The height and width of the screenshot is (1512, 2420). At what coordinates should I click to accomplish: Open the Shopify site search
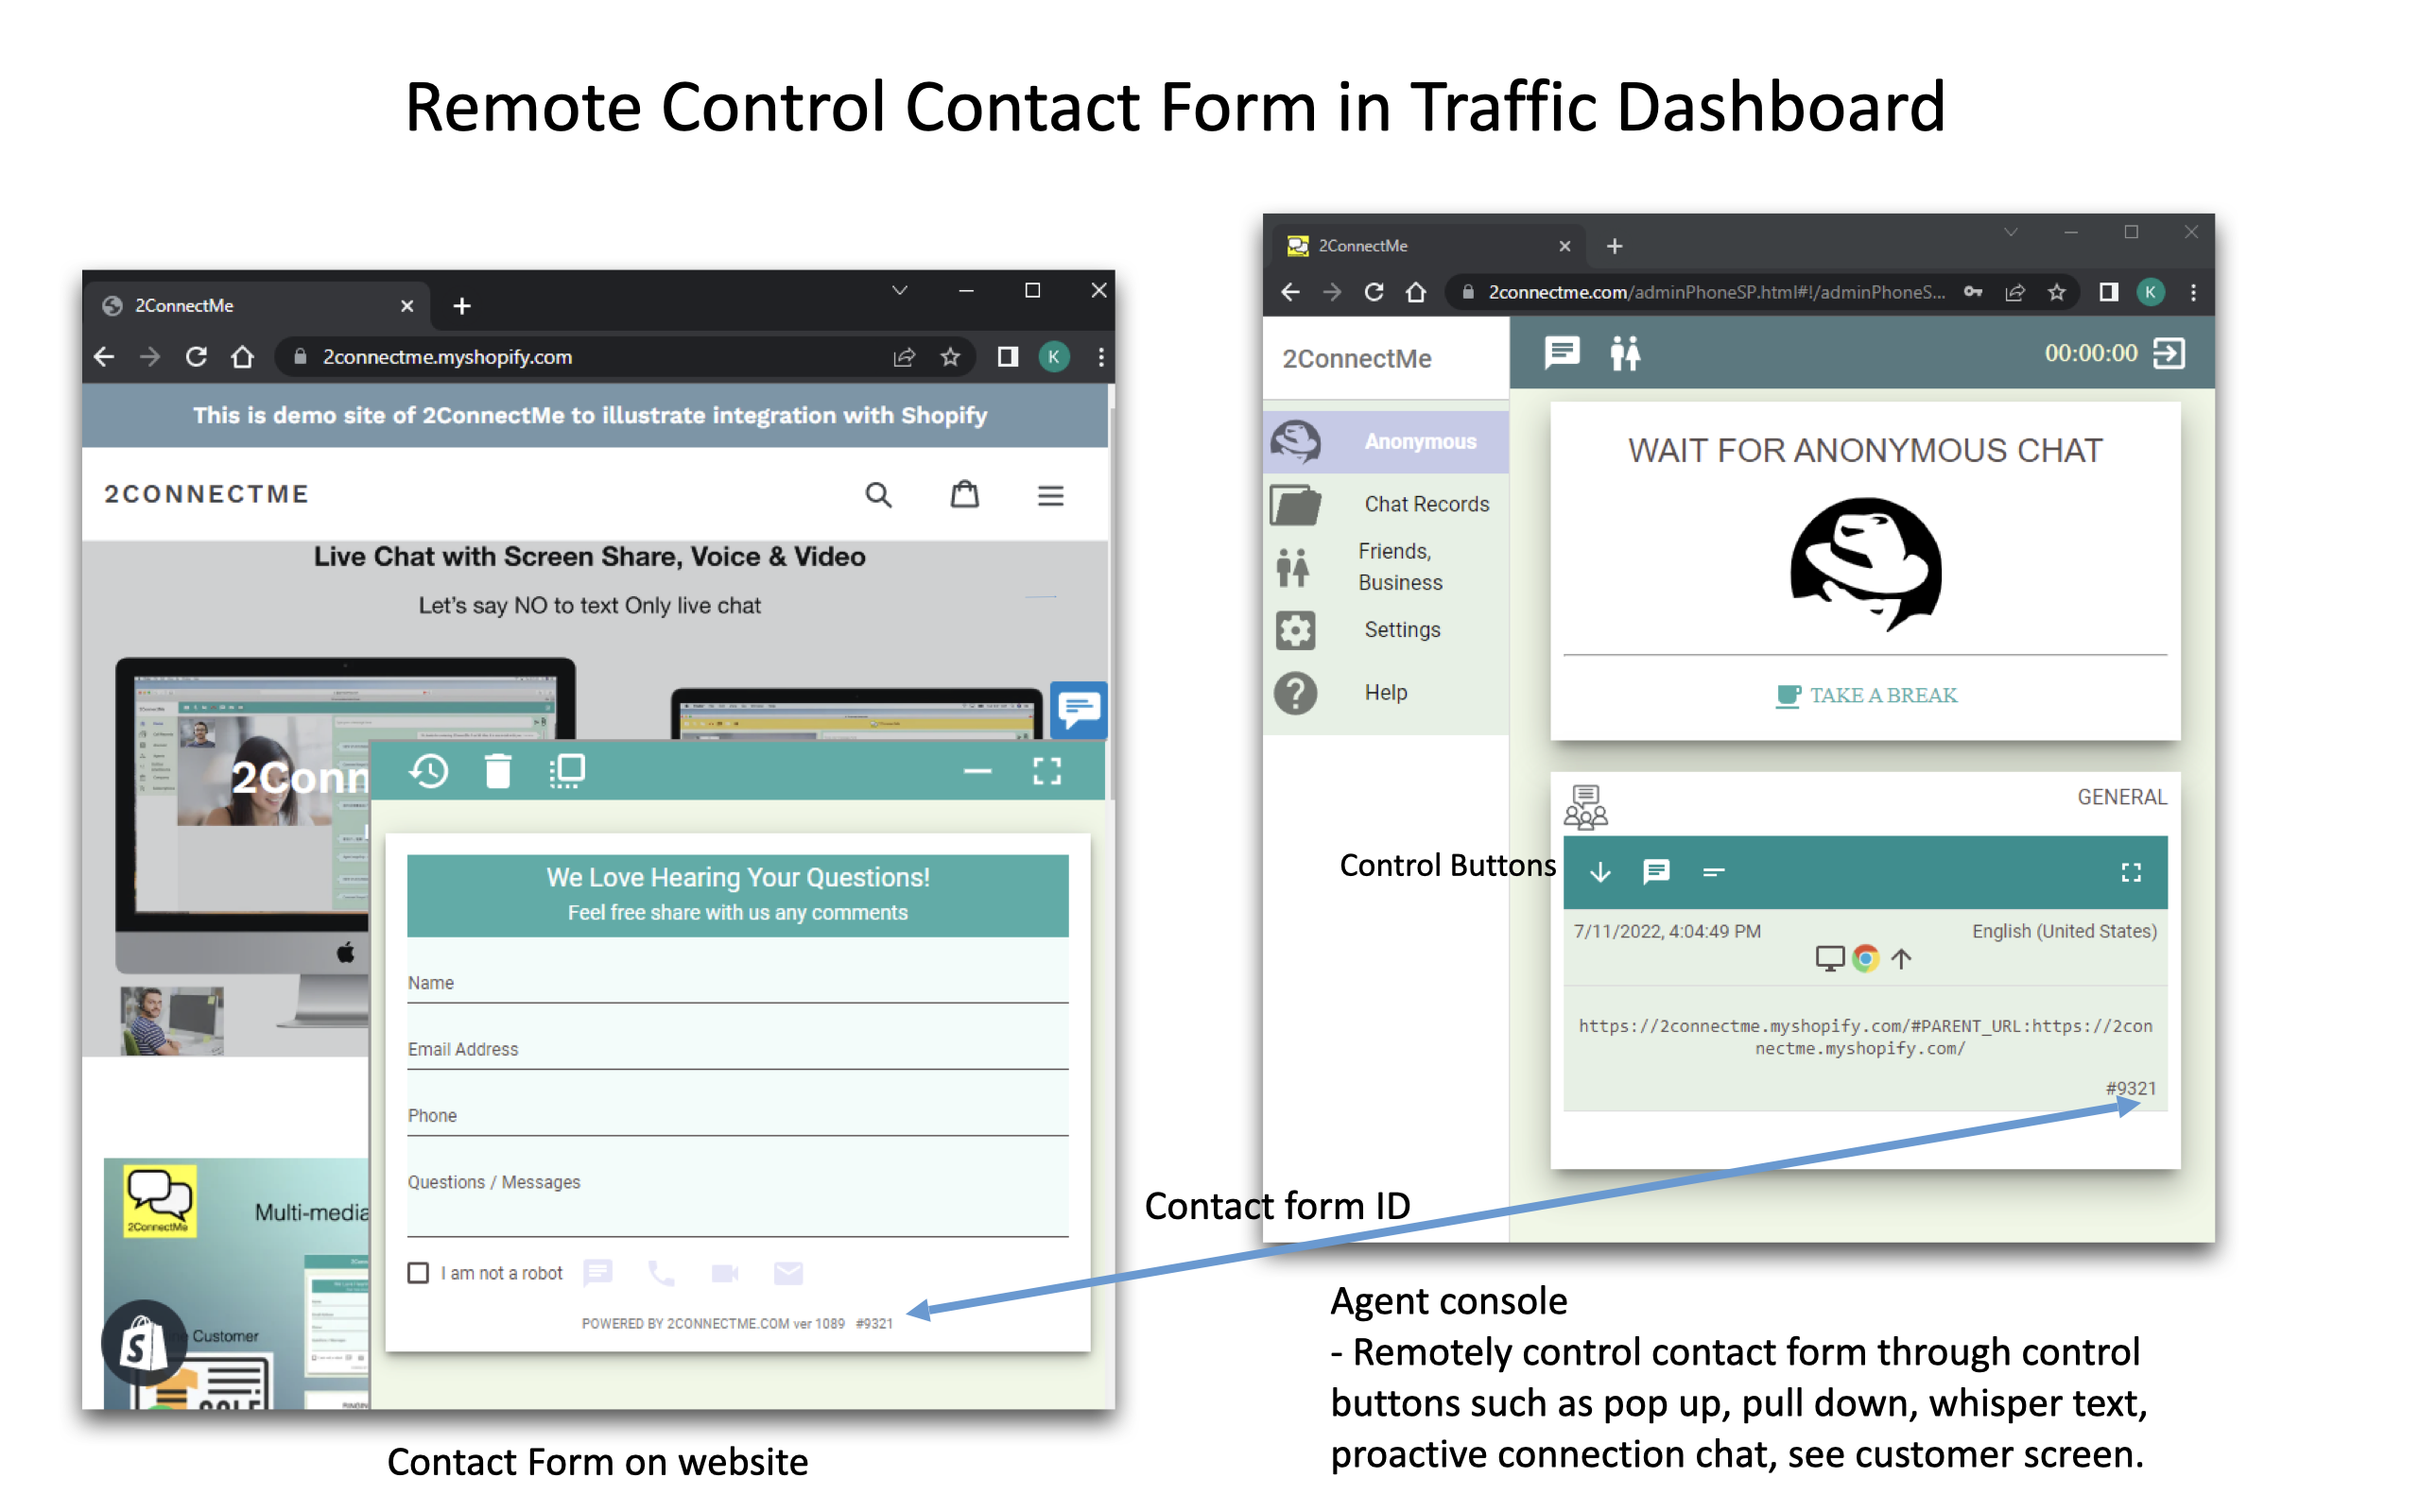click(878, 495)
